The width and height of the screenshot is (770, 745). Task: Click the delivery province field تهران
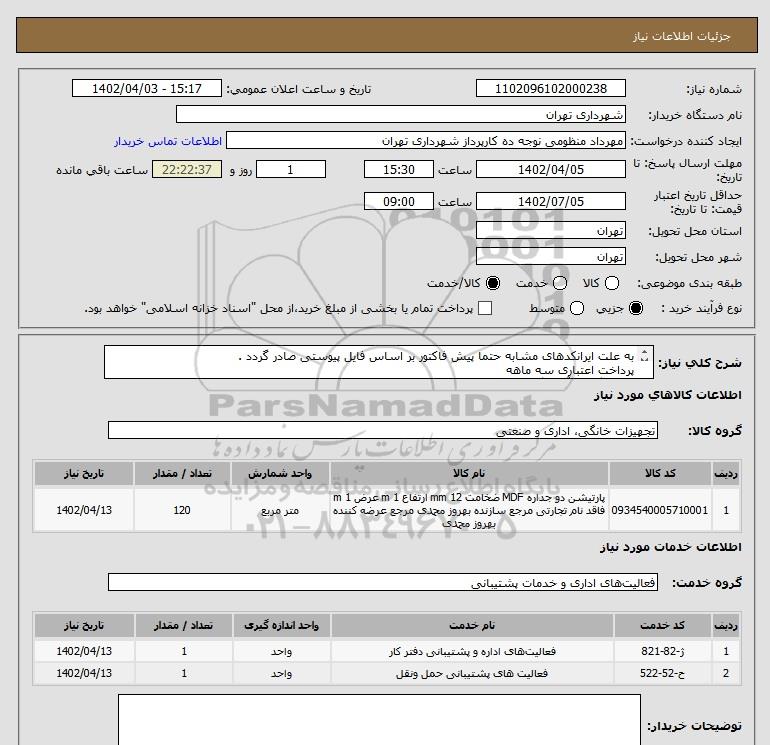[x=550, y=230]
